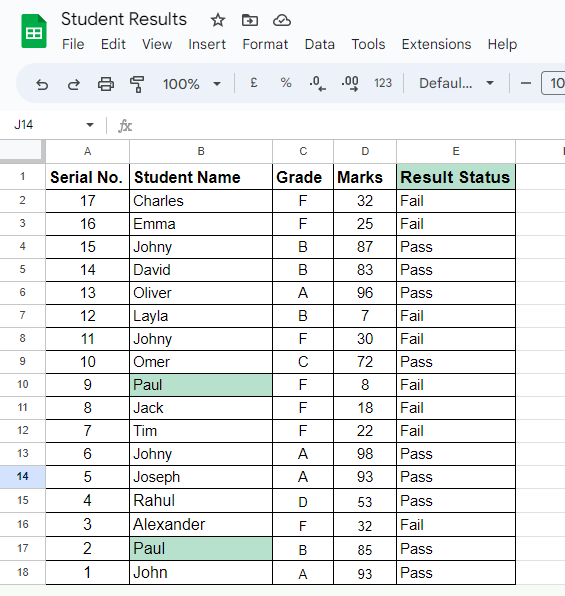Image resolution: width=565 pixels, height=596 pixels.
Task: Click increase decimal places icon
Action: pos(350,83)
